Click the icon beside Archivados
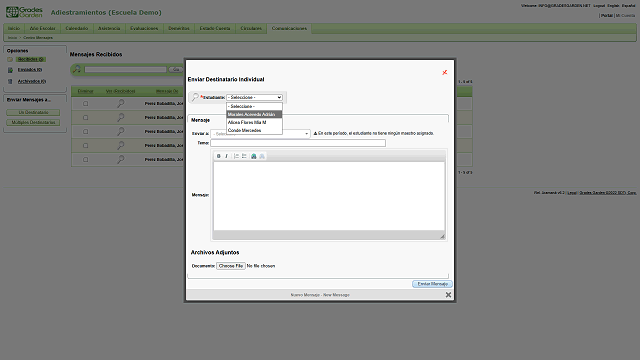The width and height of the screenshot is (640, 360). point(10,82)
